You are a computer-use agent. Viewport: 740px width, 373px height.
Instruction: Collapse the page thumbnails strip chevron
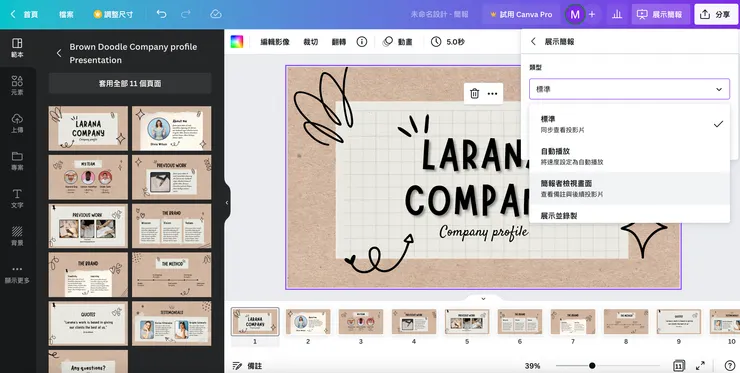coord(483,298)
